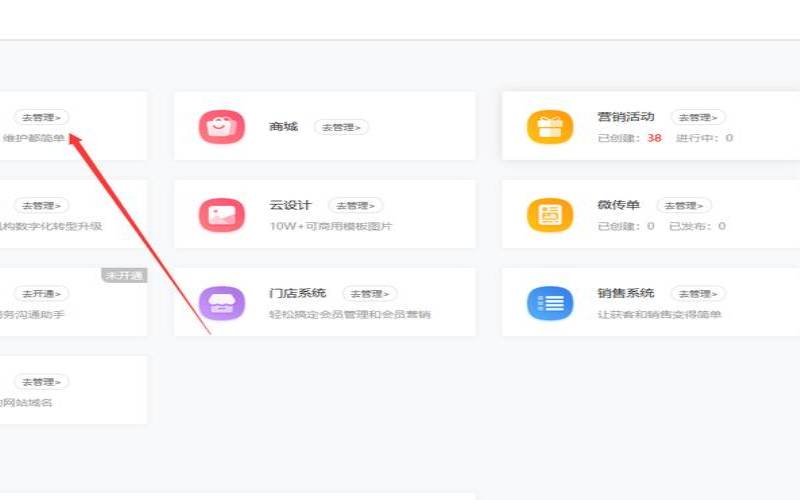Click the 营销活动 title
This screenshot has width=800, height=500.
(x=626, y=116)
